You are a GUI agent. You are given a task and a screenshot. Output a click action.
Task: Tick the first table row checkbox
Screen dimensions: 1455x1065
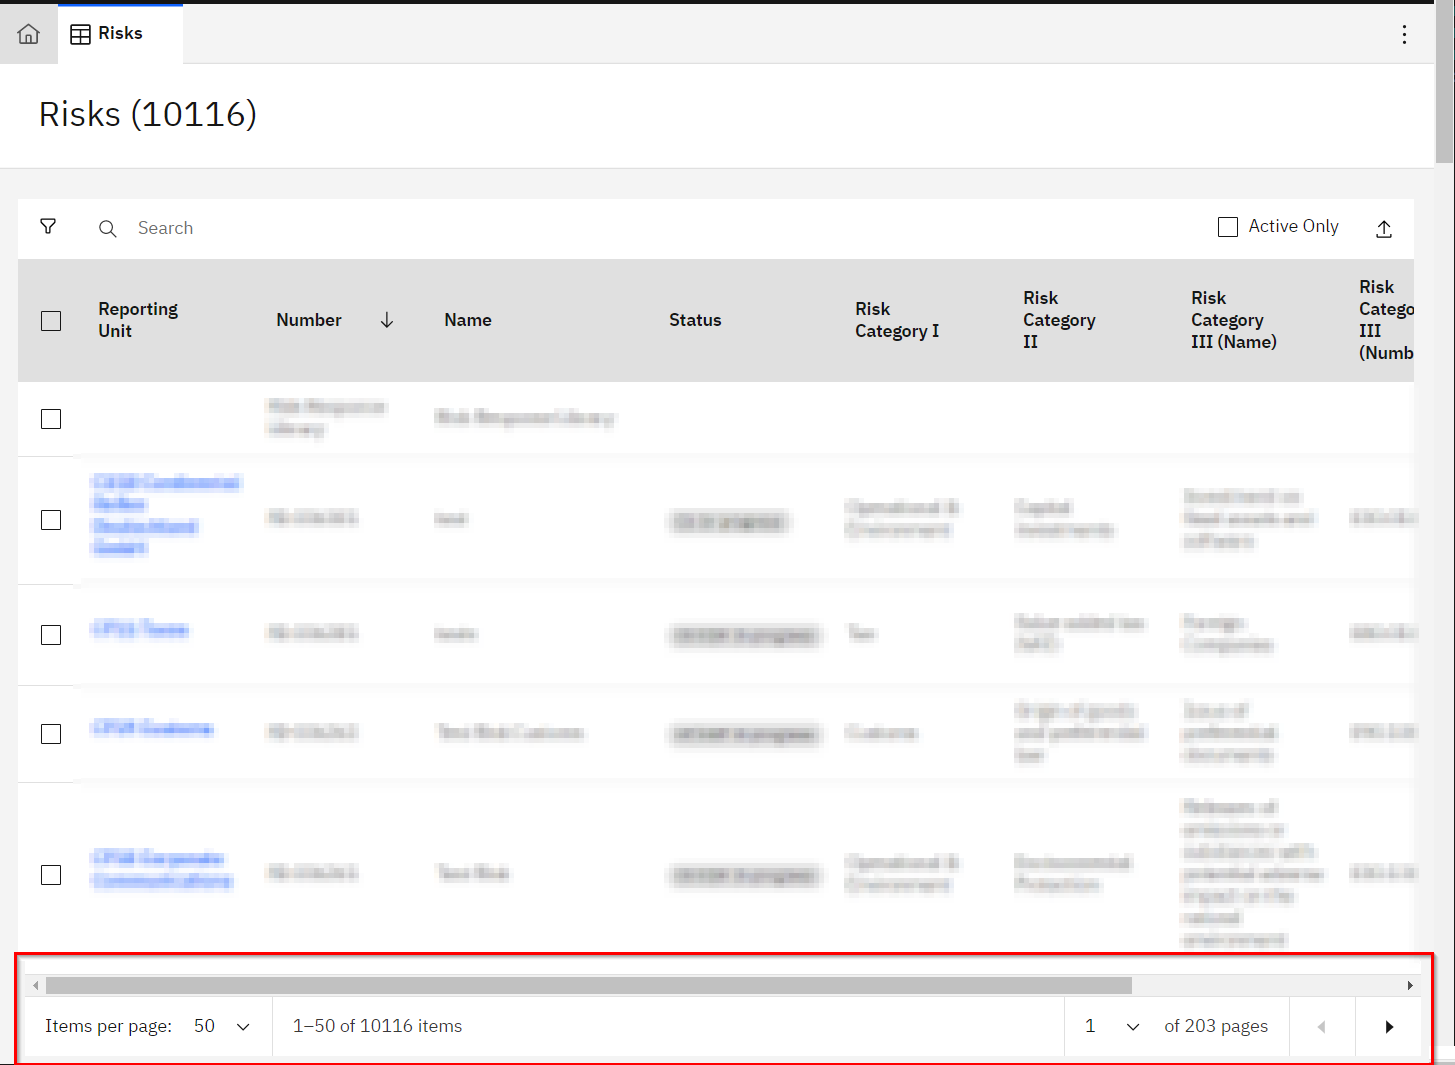point(51,419)
